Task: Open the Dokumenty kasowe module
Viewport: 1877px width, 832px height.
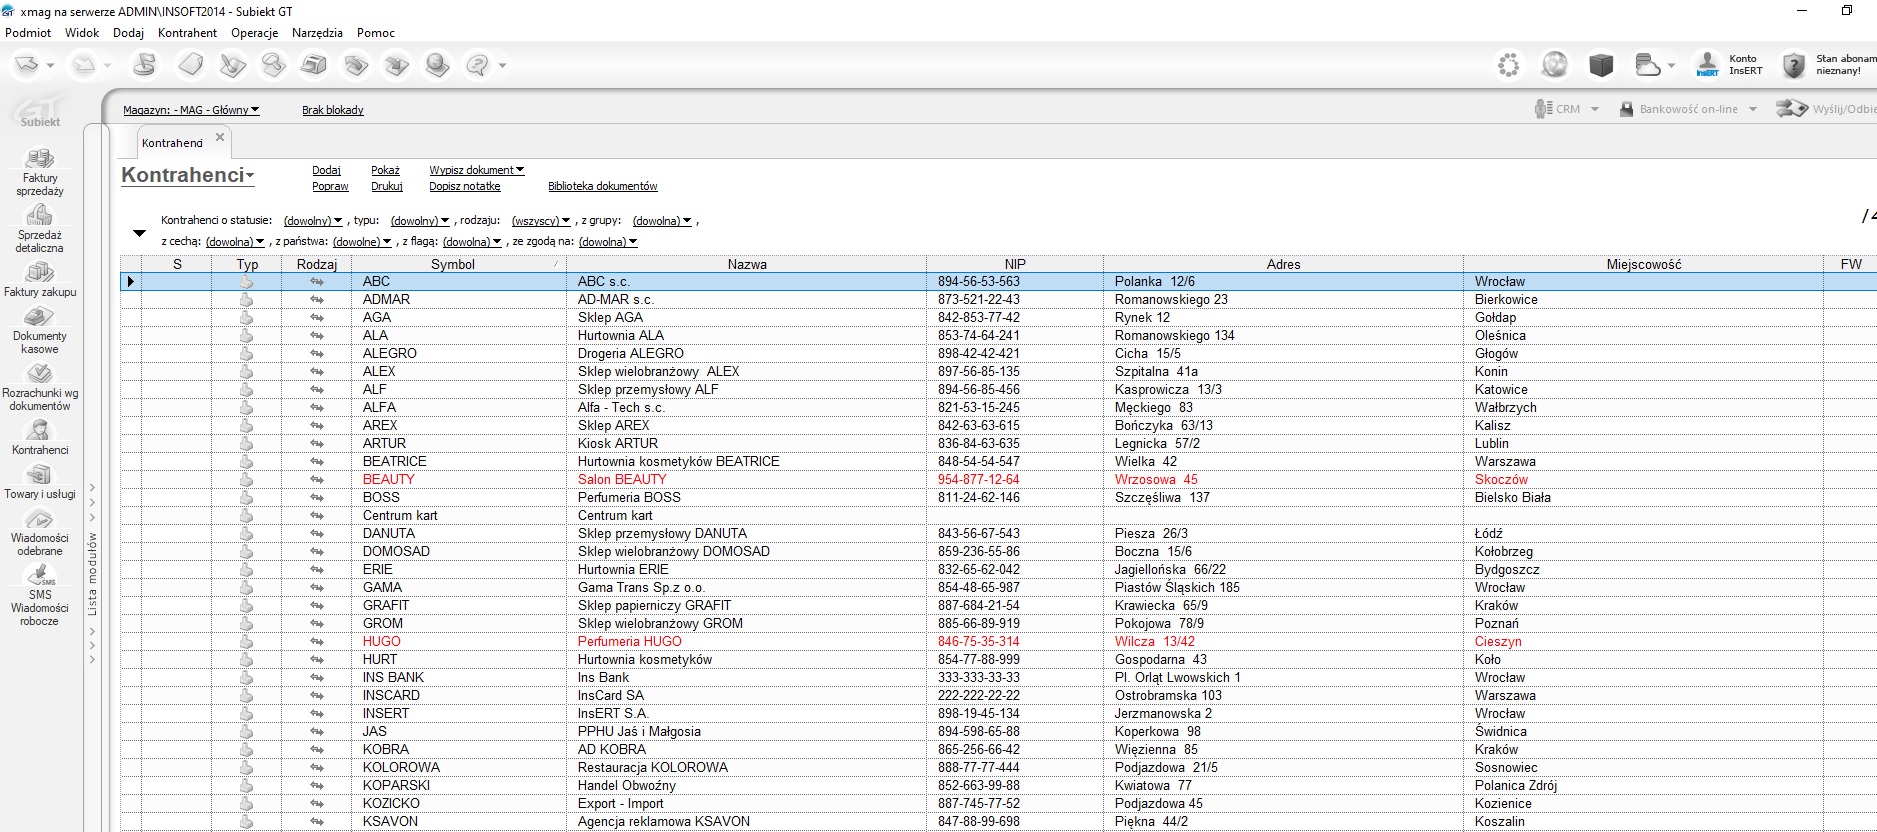Action: click(40, 330)
